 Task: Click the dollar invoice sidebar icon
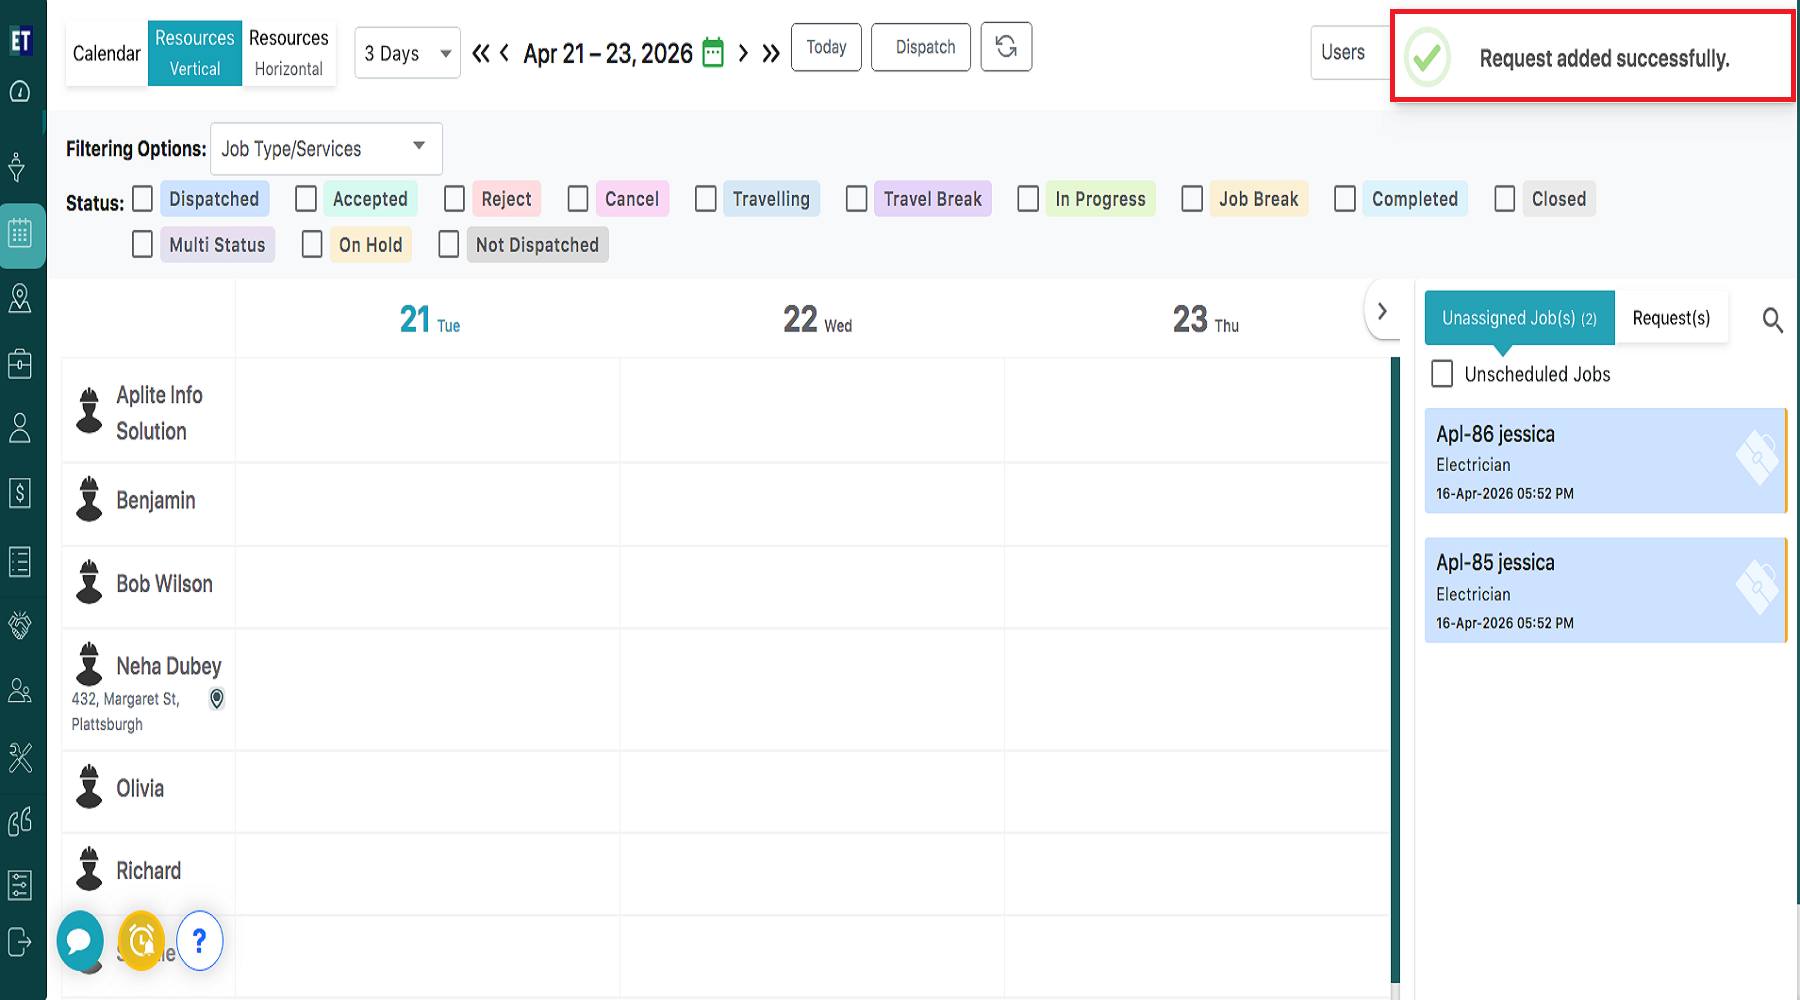pos(20,493)
